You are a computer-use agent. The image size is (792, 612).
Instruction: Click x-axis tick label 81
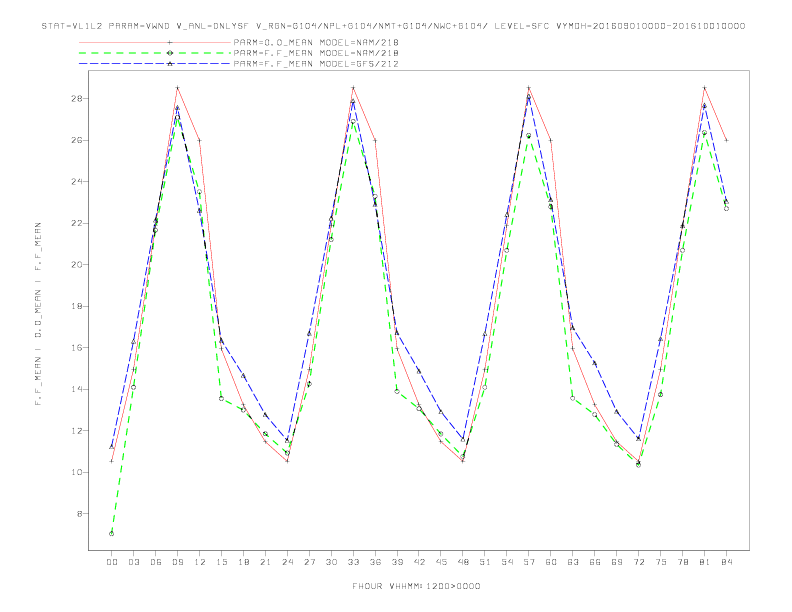pos(705,562)
